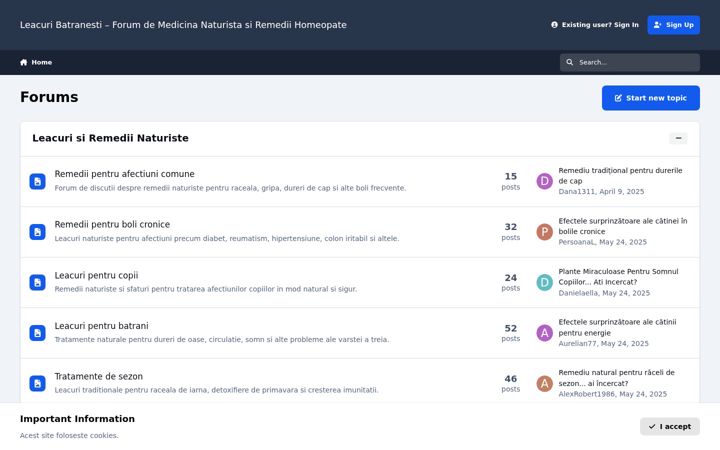This screenshot has width=720, height=450.
Task: Open topic Efectele surprinzătoare ale cătinei în bolile cronice
Action: click(x=623, y=226)
